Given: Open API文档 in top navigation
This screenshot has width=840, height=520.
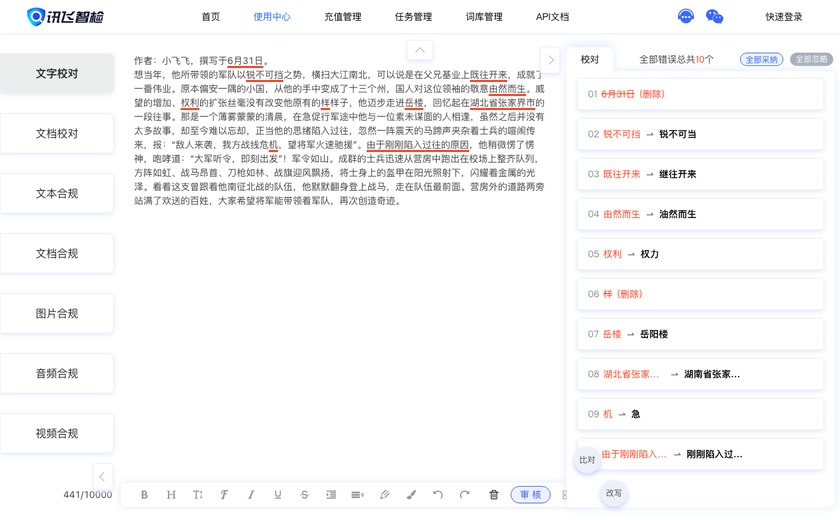Looking at the screenshot, I should [552, 17].
